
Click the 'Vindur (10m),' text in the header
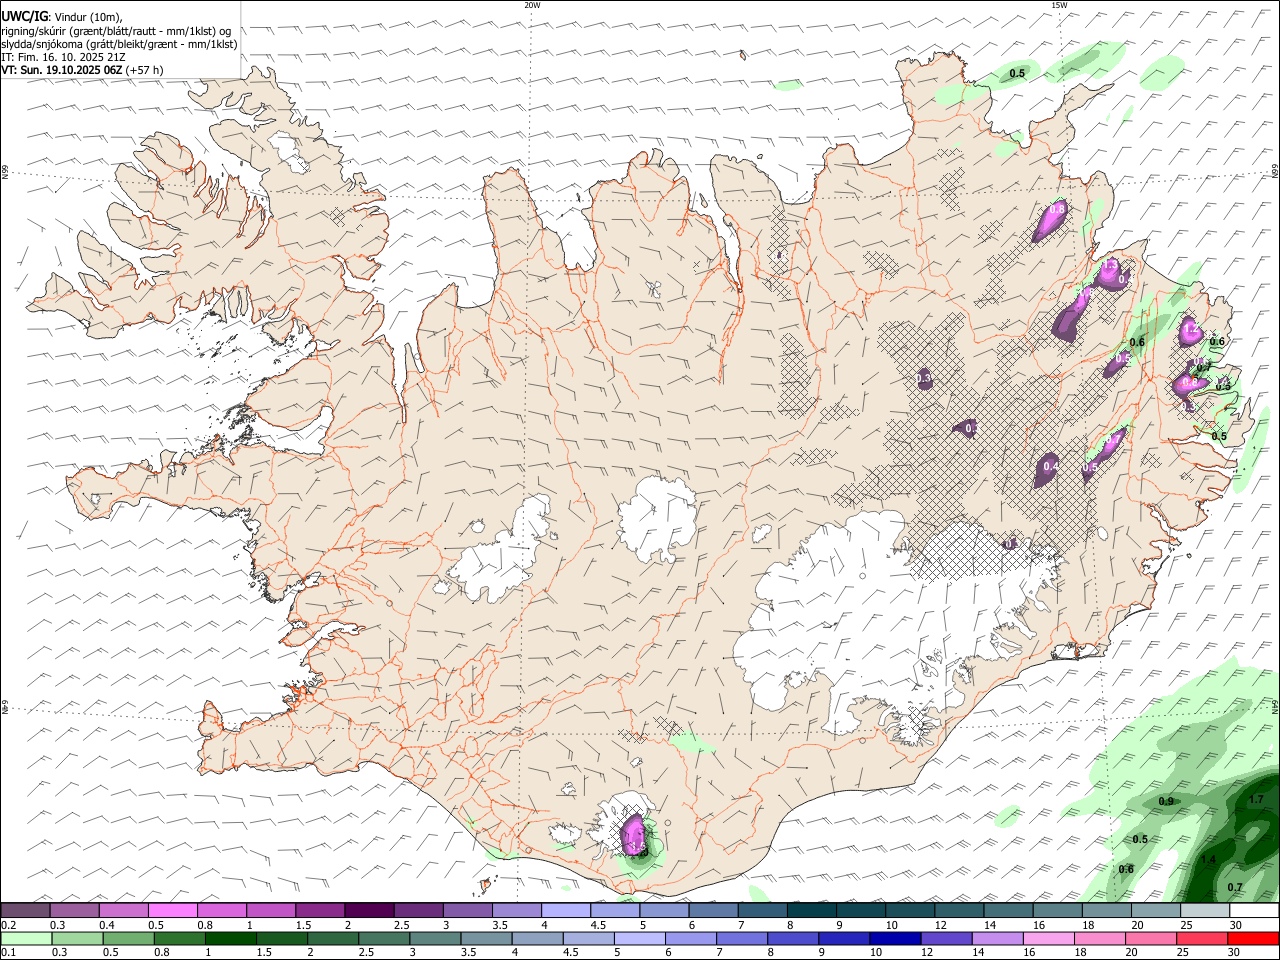pyautogui.click(x=88, y=18)
